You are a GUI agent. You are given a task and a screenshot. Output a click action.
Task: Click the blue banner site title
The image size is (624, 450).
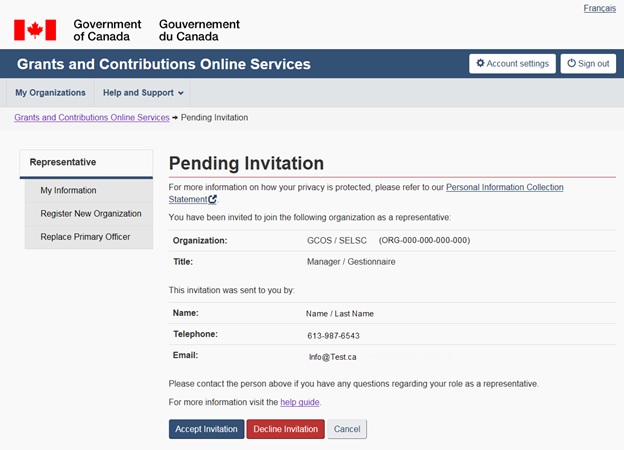pos(164,64)
